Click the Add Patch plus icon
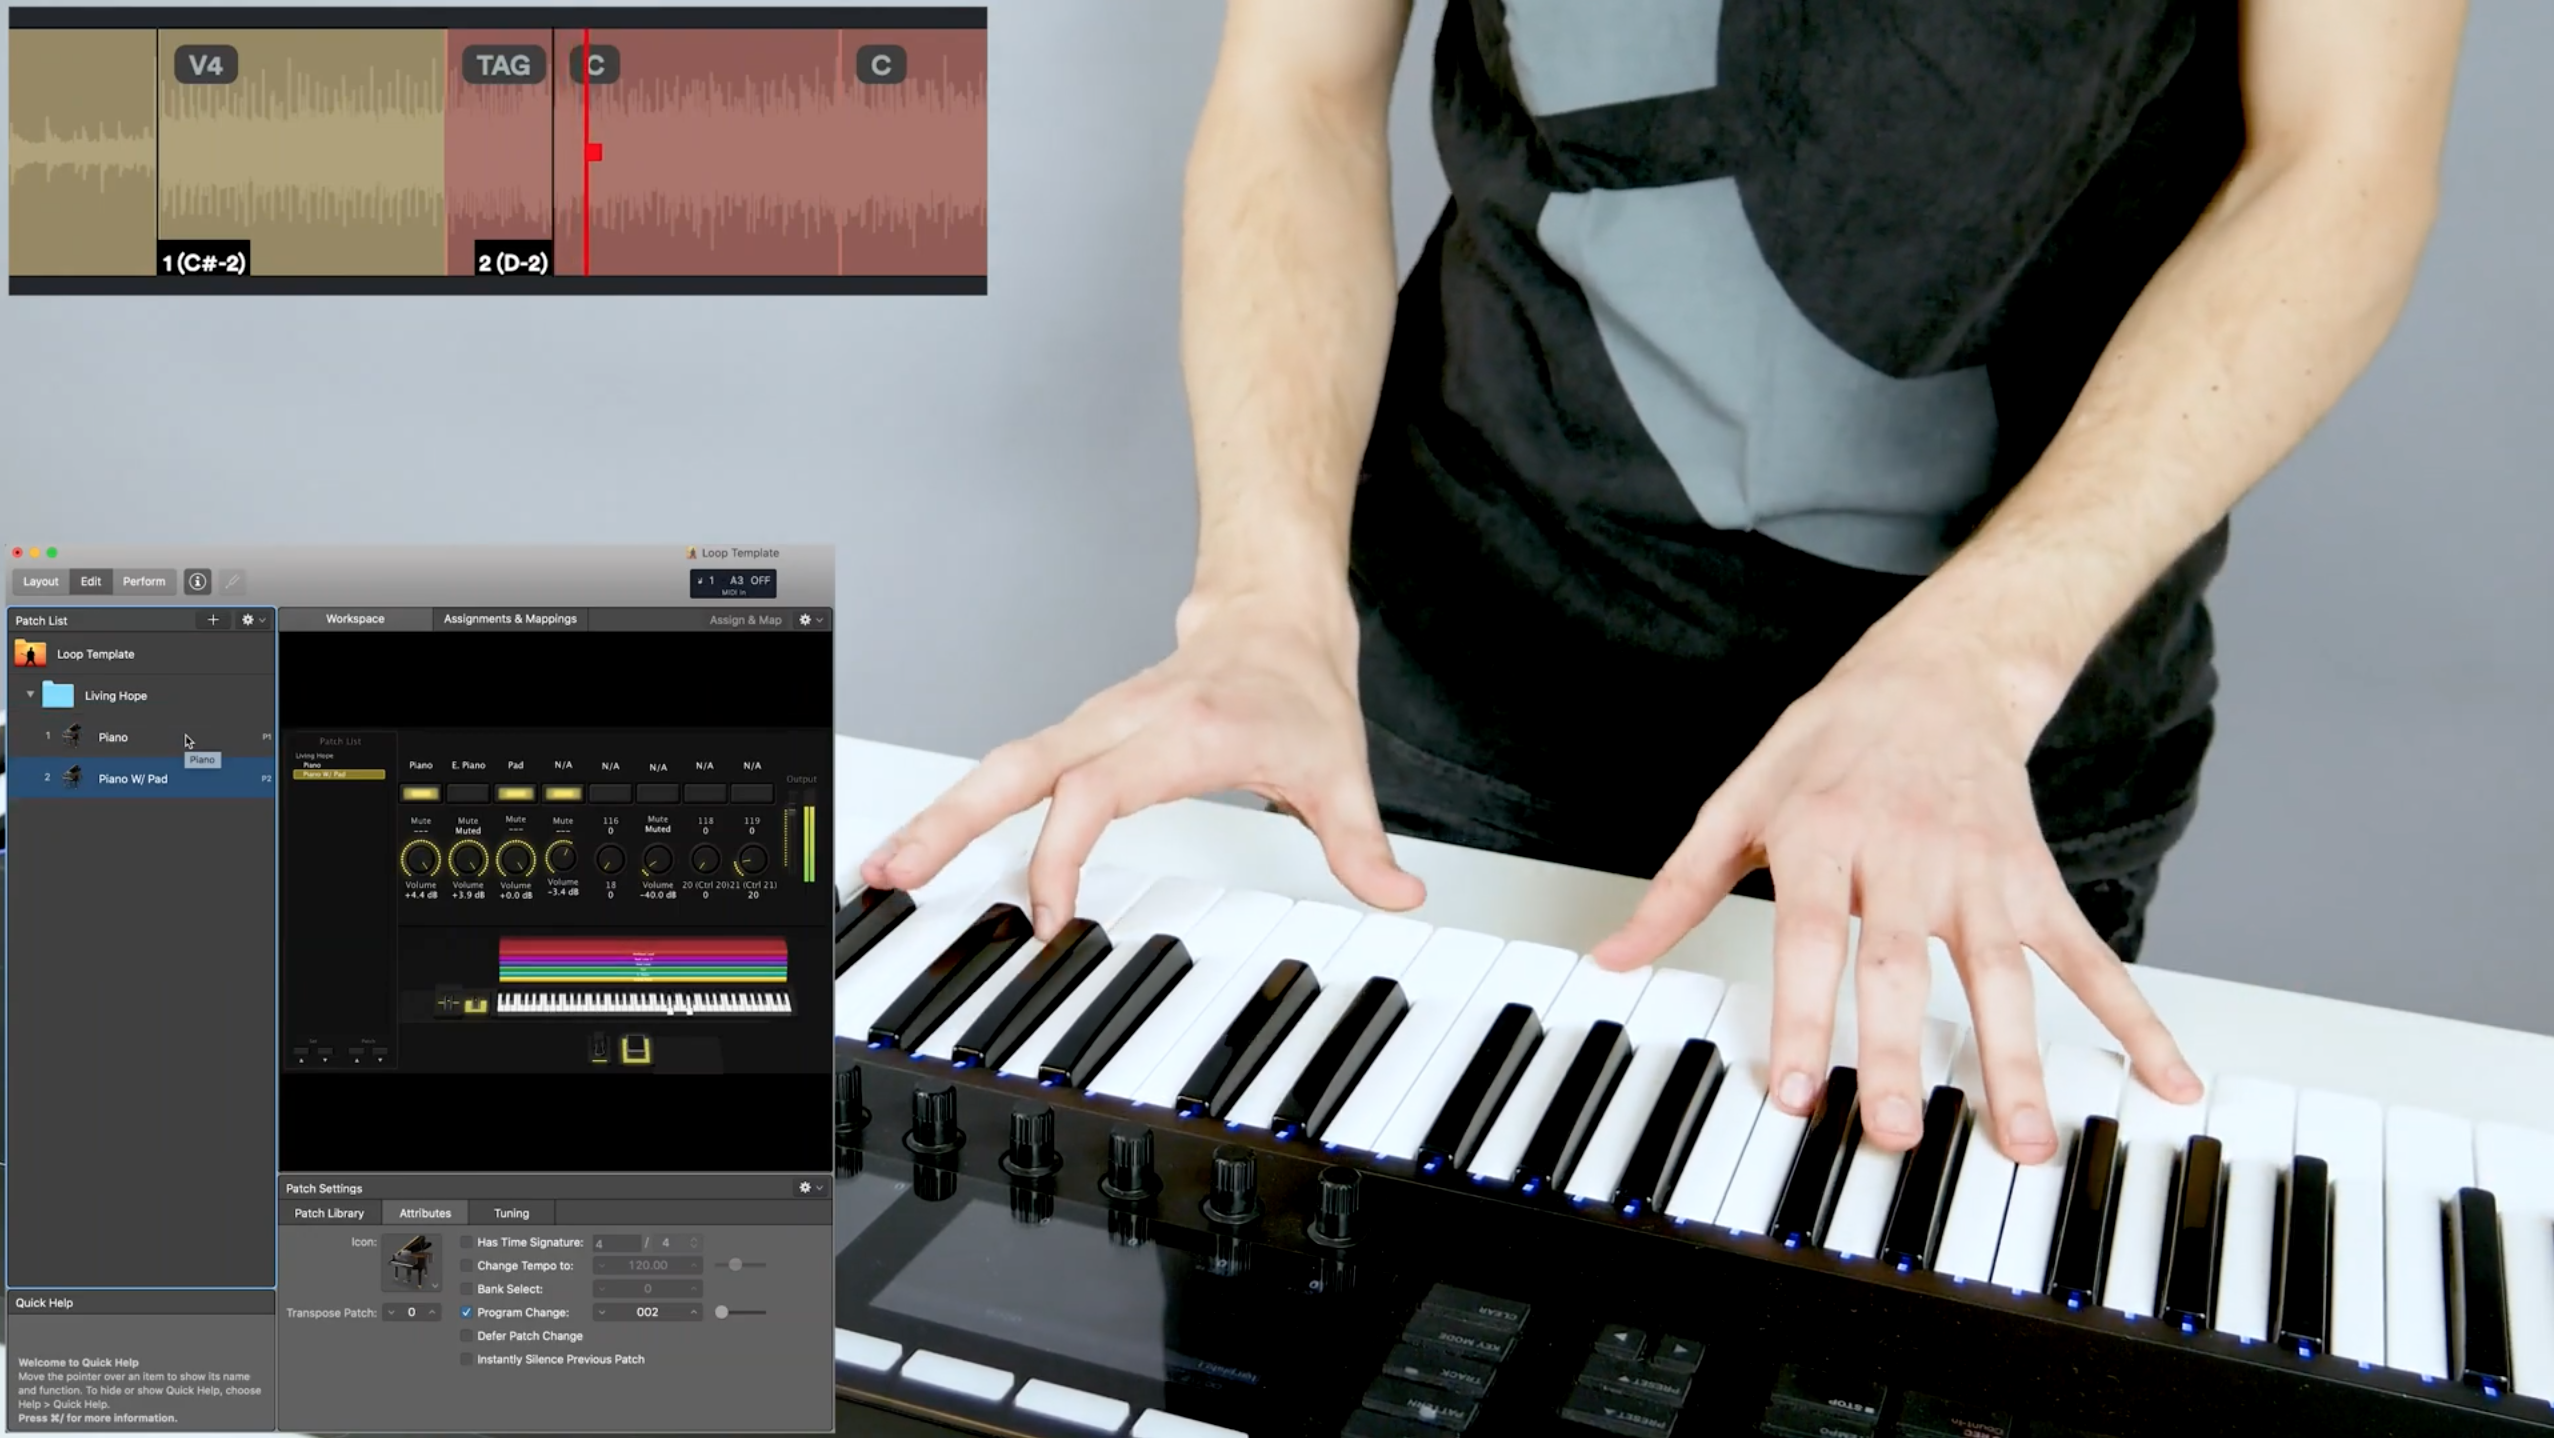 [x=212, y=619]
